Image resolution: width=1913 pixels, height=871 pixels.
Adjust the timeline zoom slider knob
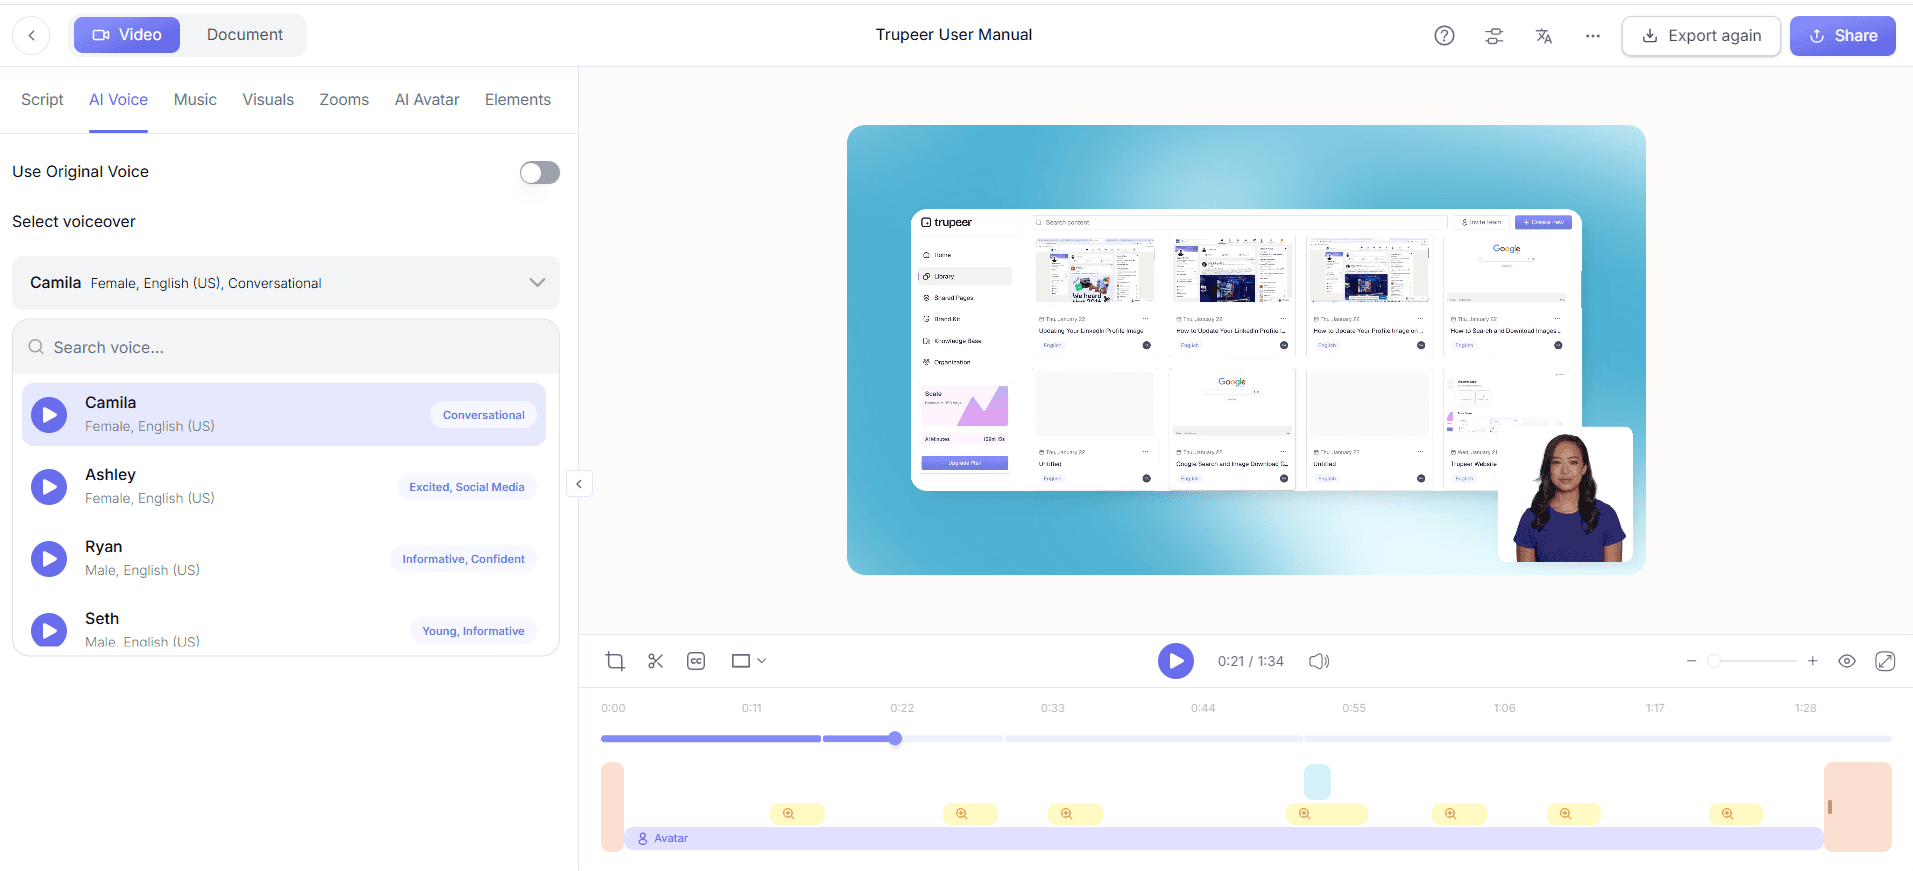1714,661
